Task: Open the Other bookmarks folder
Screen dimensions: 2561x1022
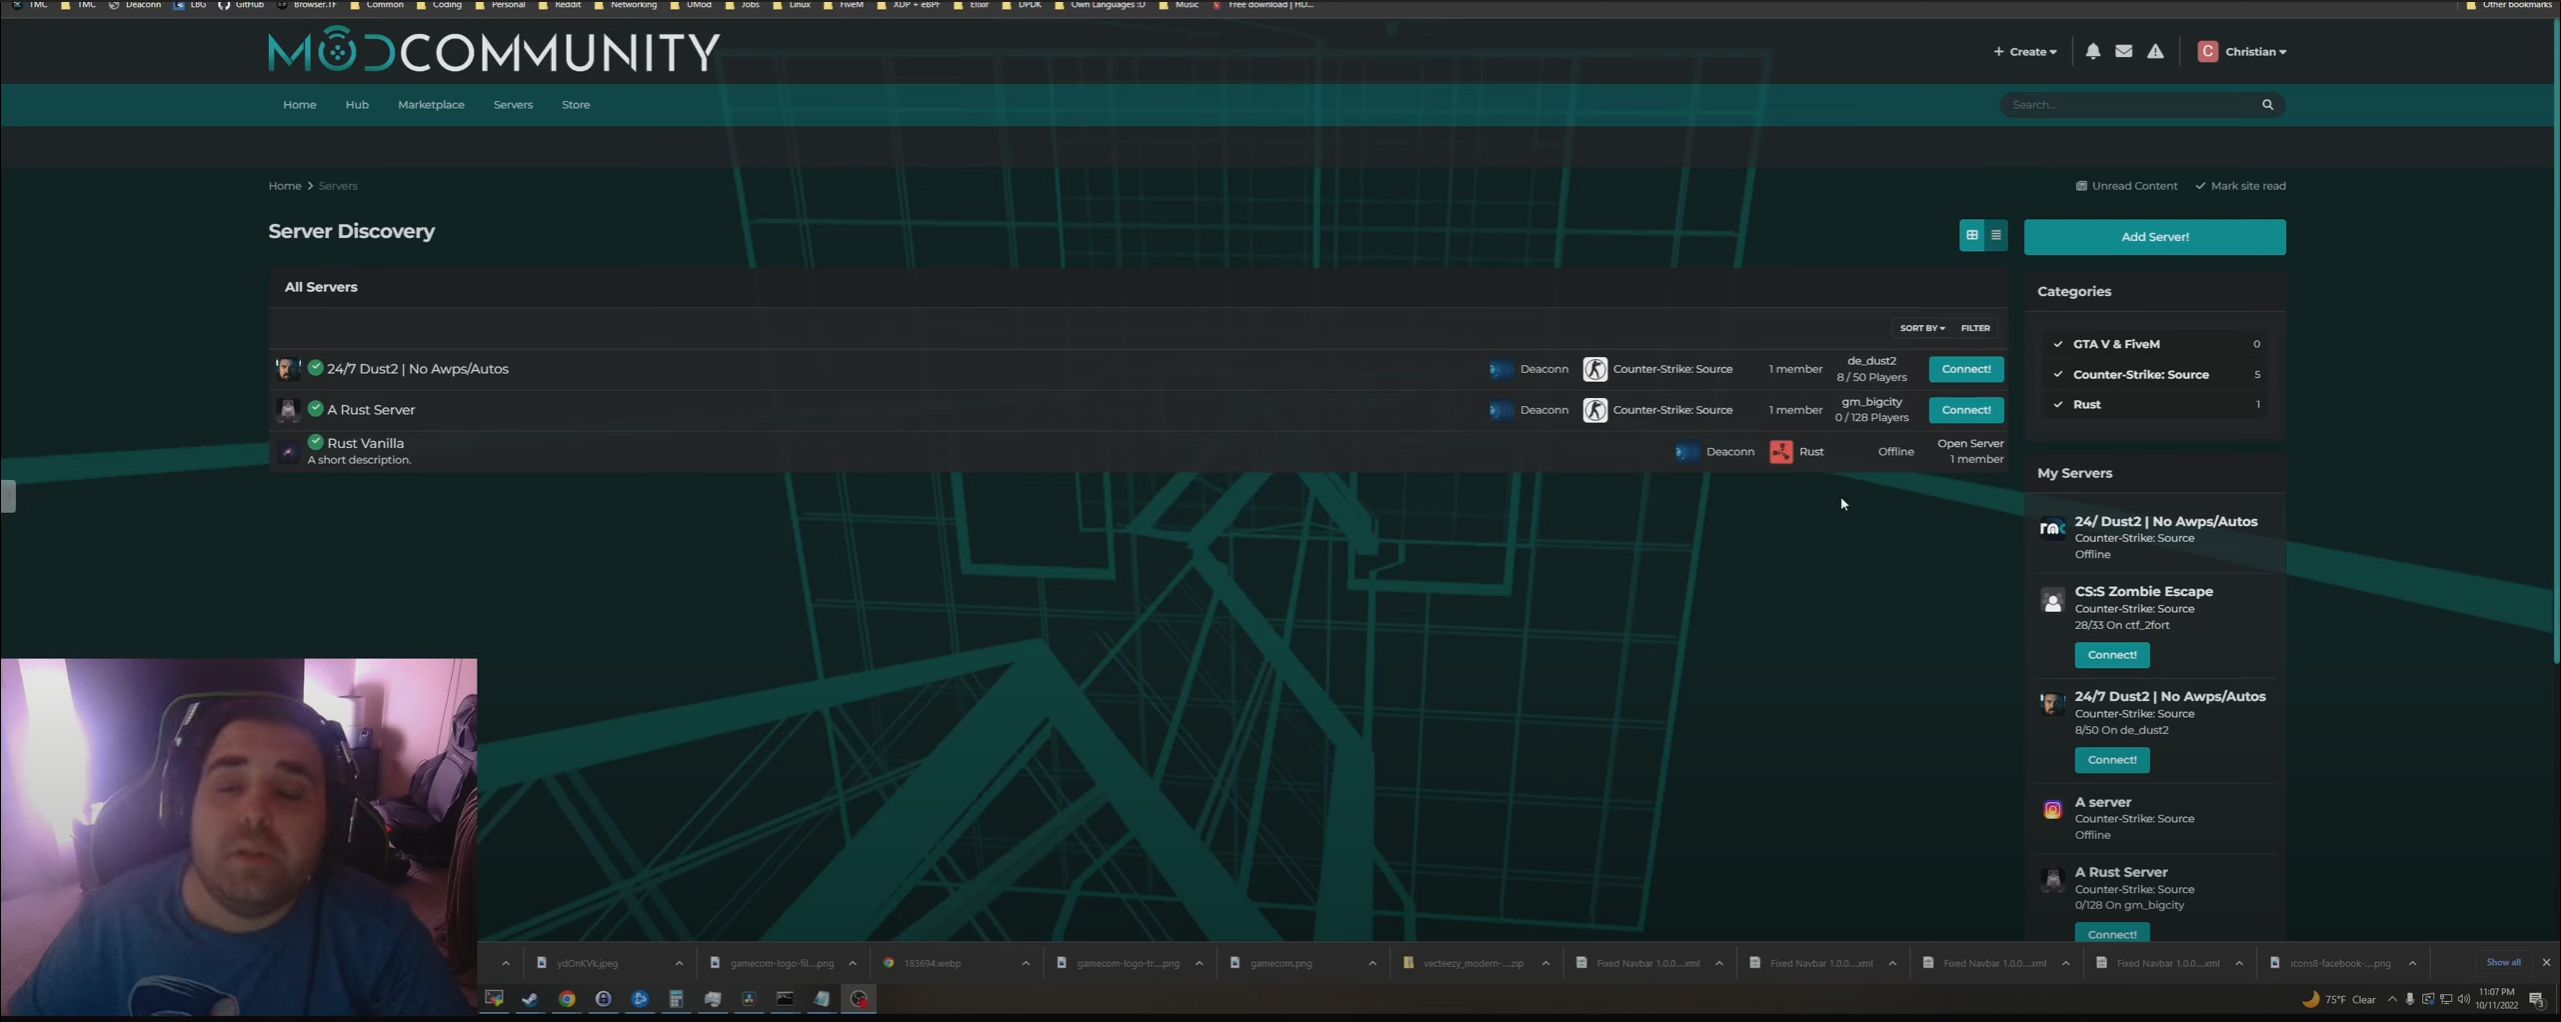Action: coord(2507,5)
